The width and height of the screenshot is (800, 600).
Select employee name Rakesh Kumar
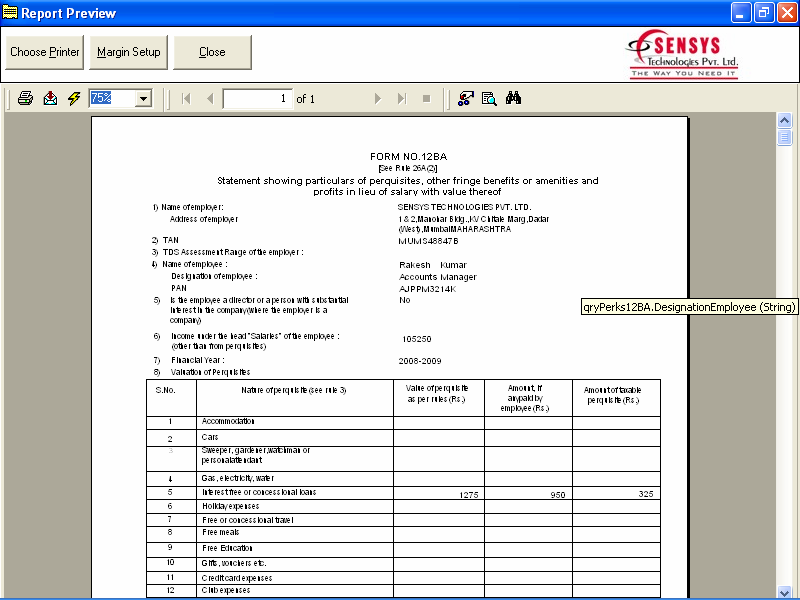pyautogui.click(x=433, y=265)
